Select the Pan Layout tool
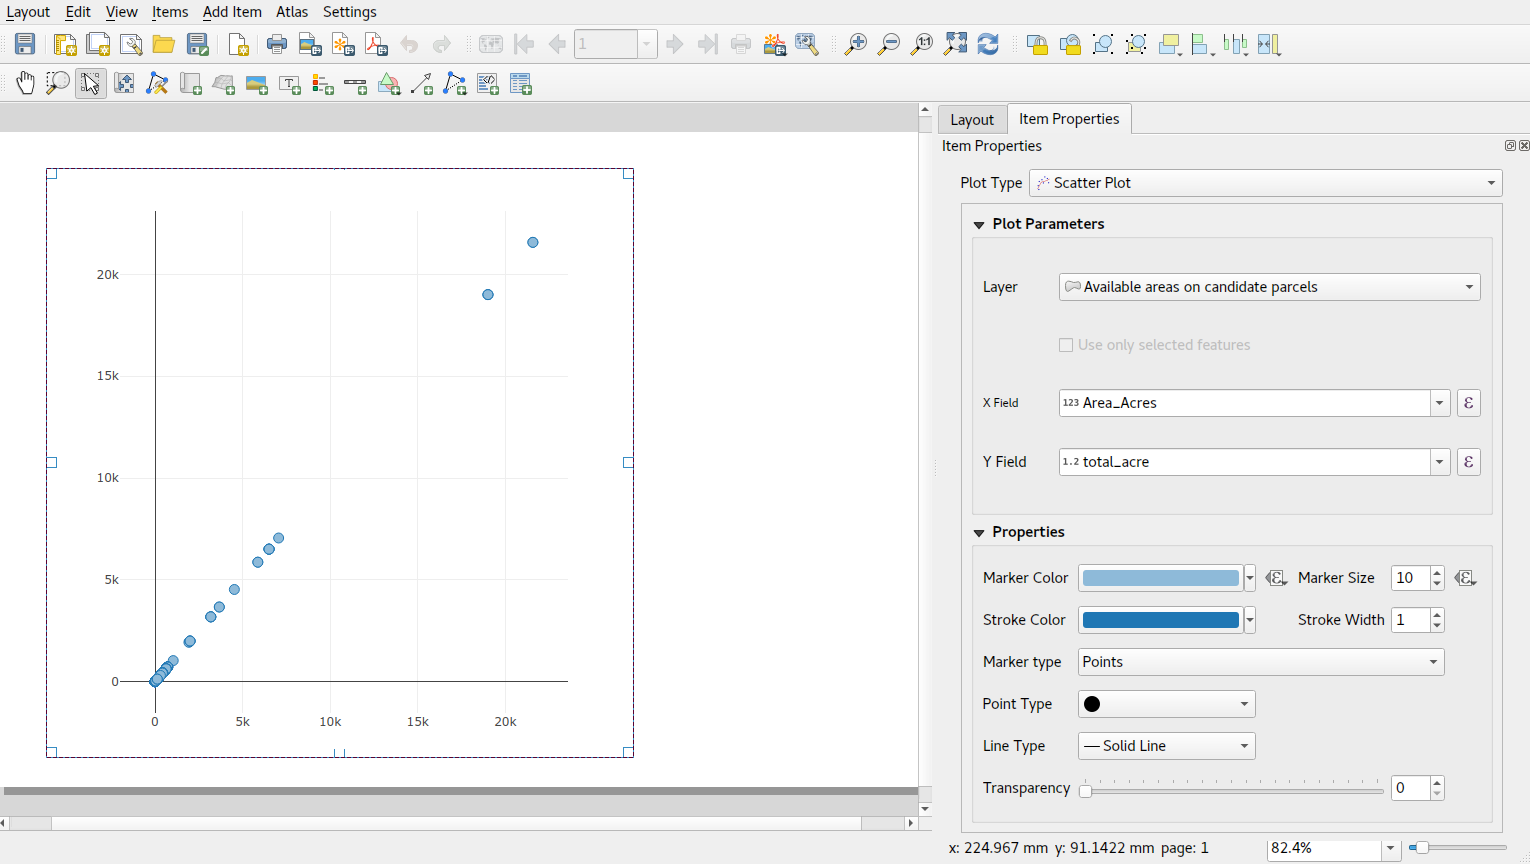 tap(25, 83)
